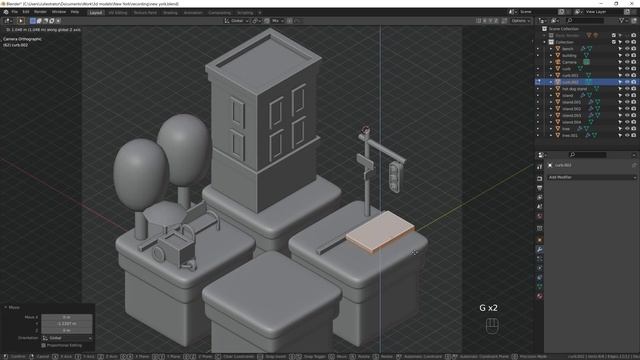Screen dimensions: 640x360
Task: Open View Layer properties tab
Action: tap(540, 197)
